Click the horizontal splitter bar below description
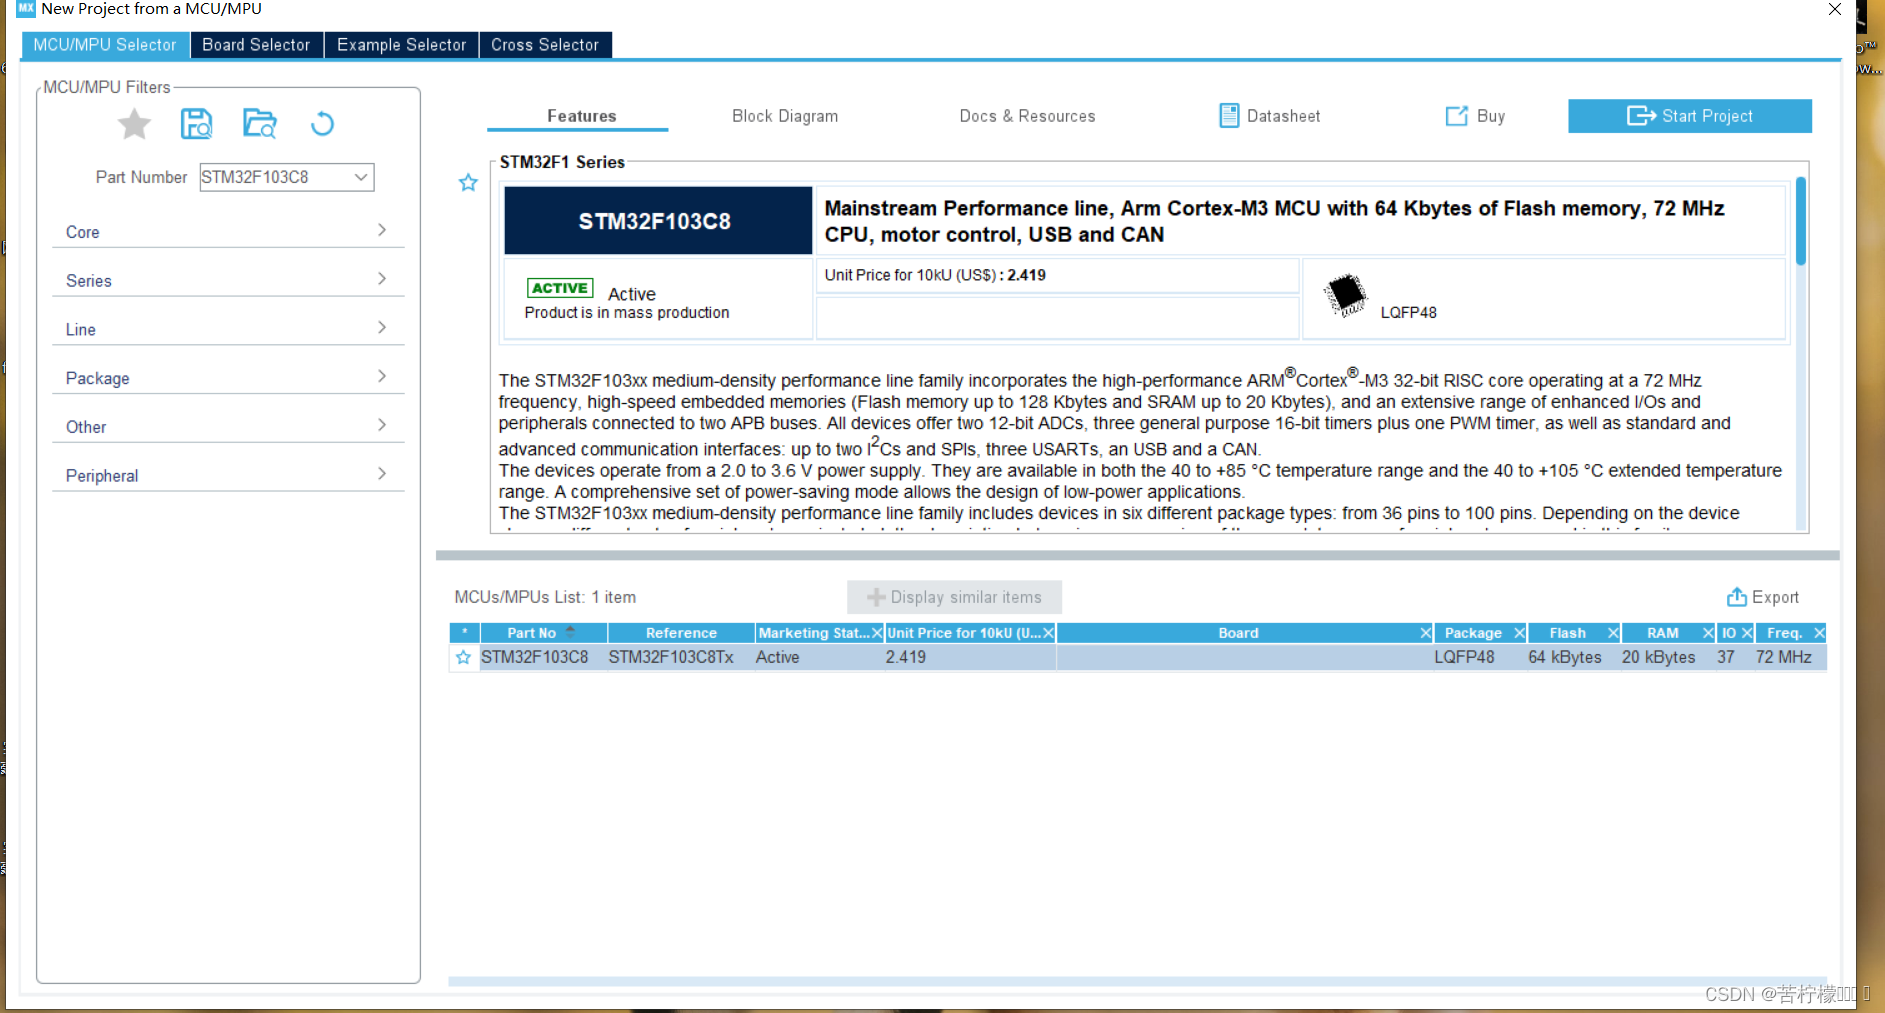Viewport: 1885px width, 1013px height. tap(1137, 555)
